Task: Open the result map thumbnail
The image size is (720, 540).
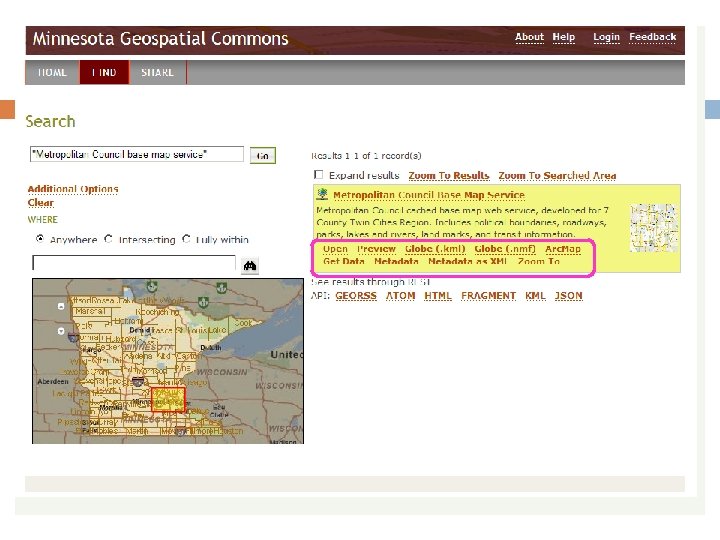Action: [x=654, y=228]
